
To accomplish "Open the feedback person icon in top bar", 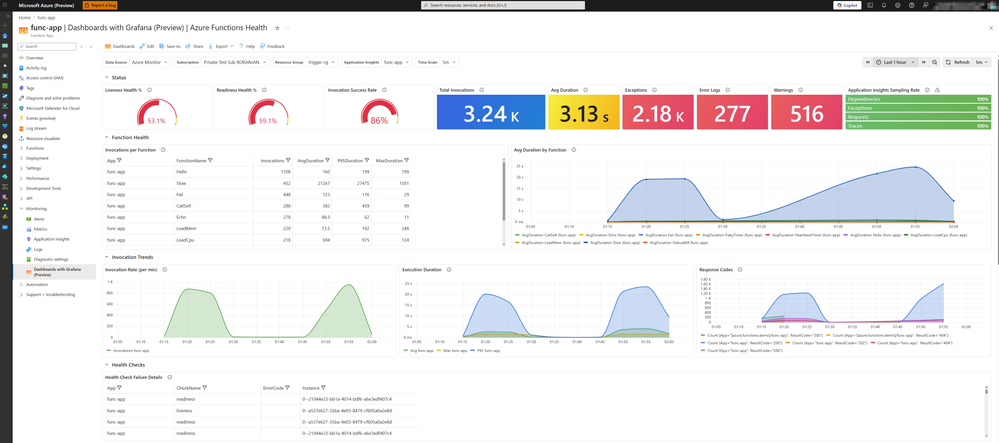I will [x=926, y=5].
